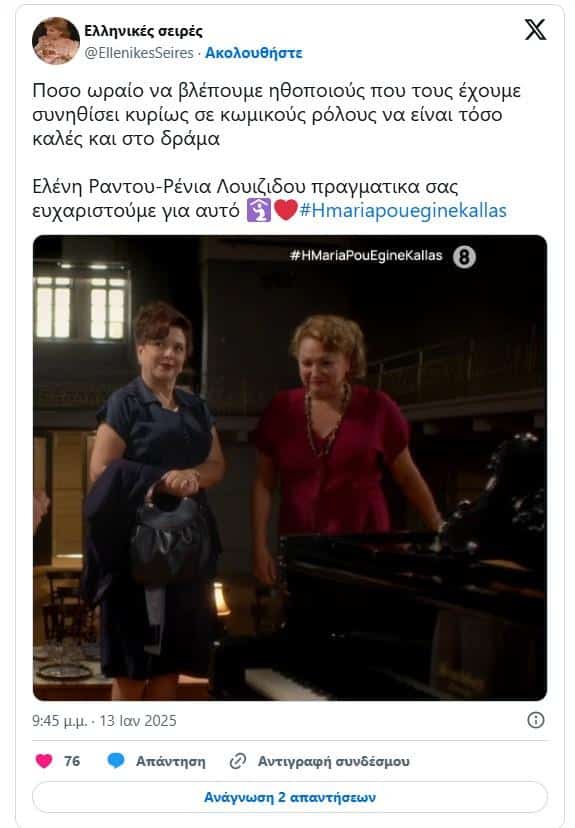Click the X logo icon
This screenshot has width=575, height=828.
(535, 29)
